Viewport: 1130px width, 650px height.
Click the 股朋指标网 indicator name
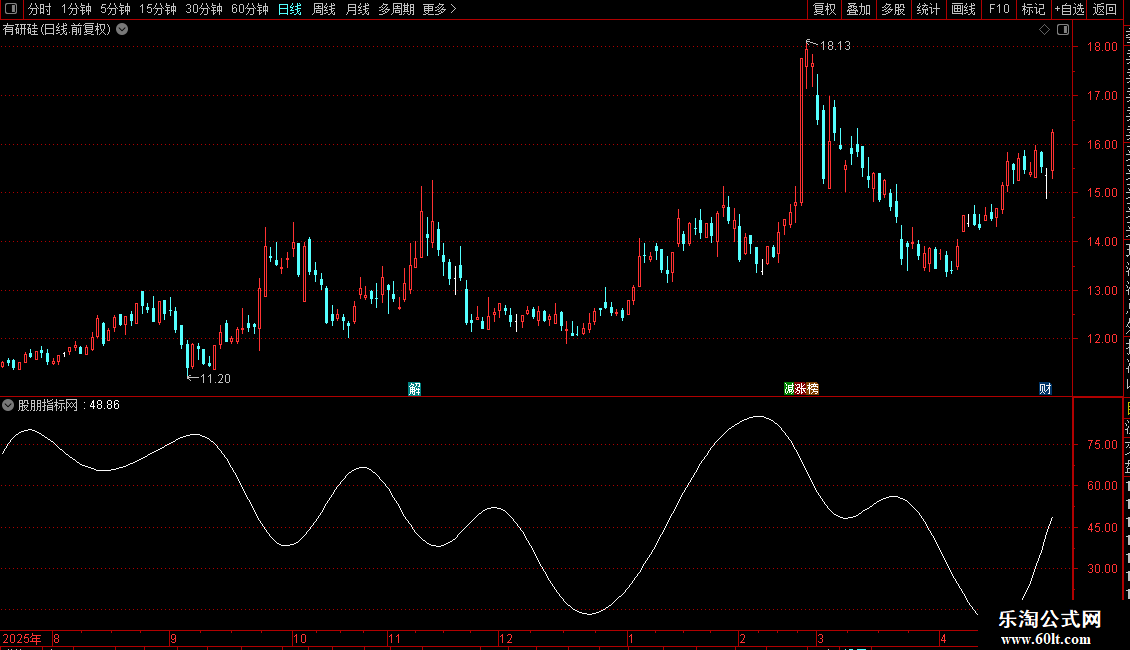point(48,405)
